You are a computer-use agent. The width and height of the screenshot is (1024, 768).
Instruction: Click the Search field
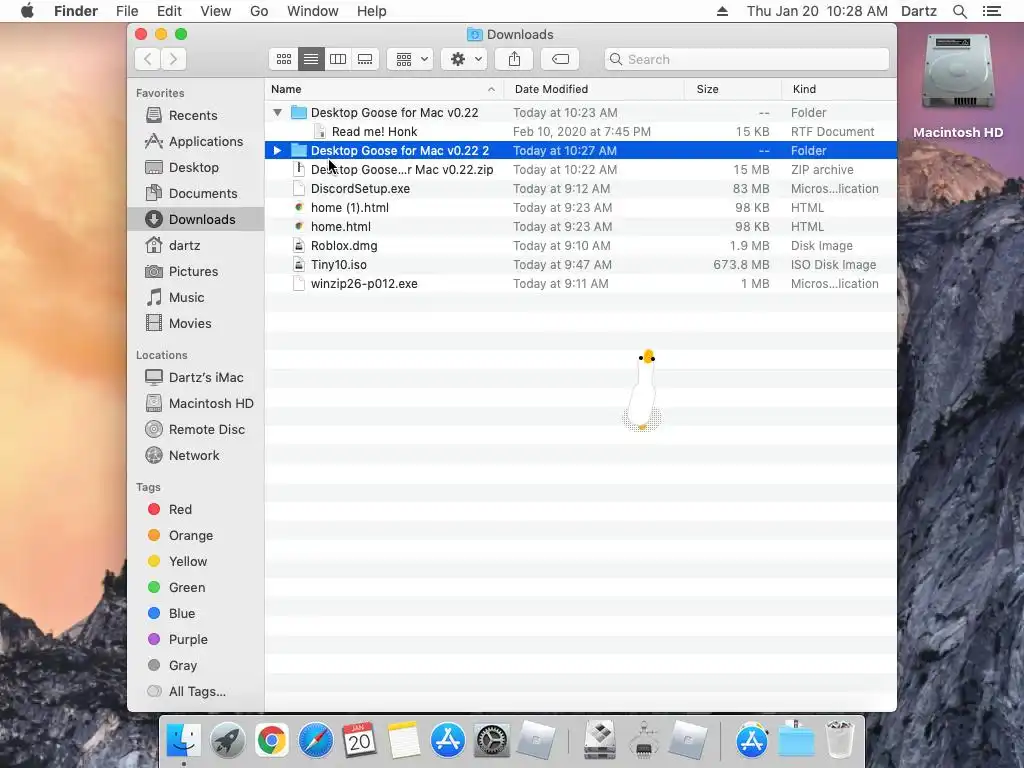[746, 59]
